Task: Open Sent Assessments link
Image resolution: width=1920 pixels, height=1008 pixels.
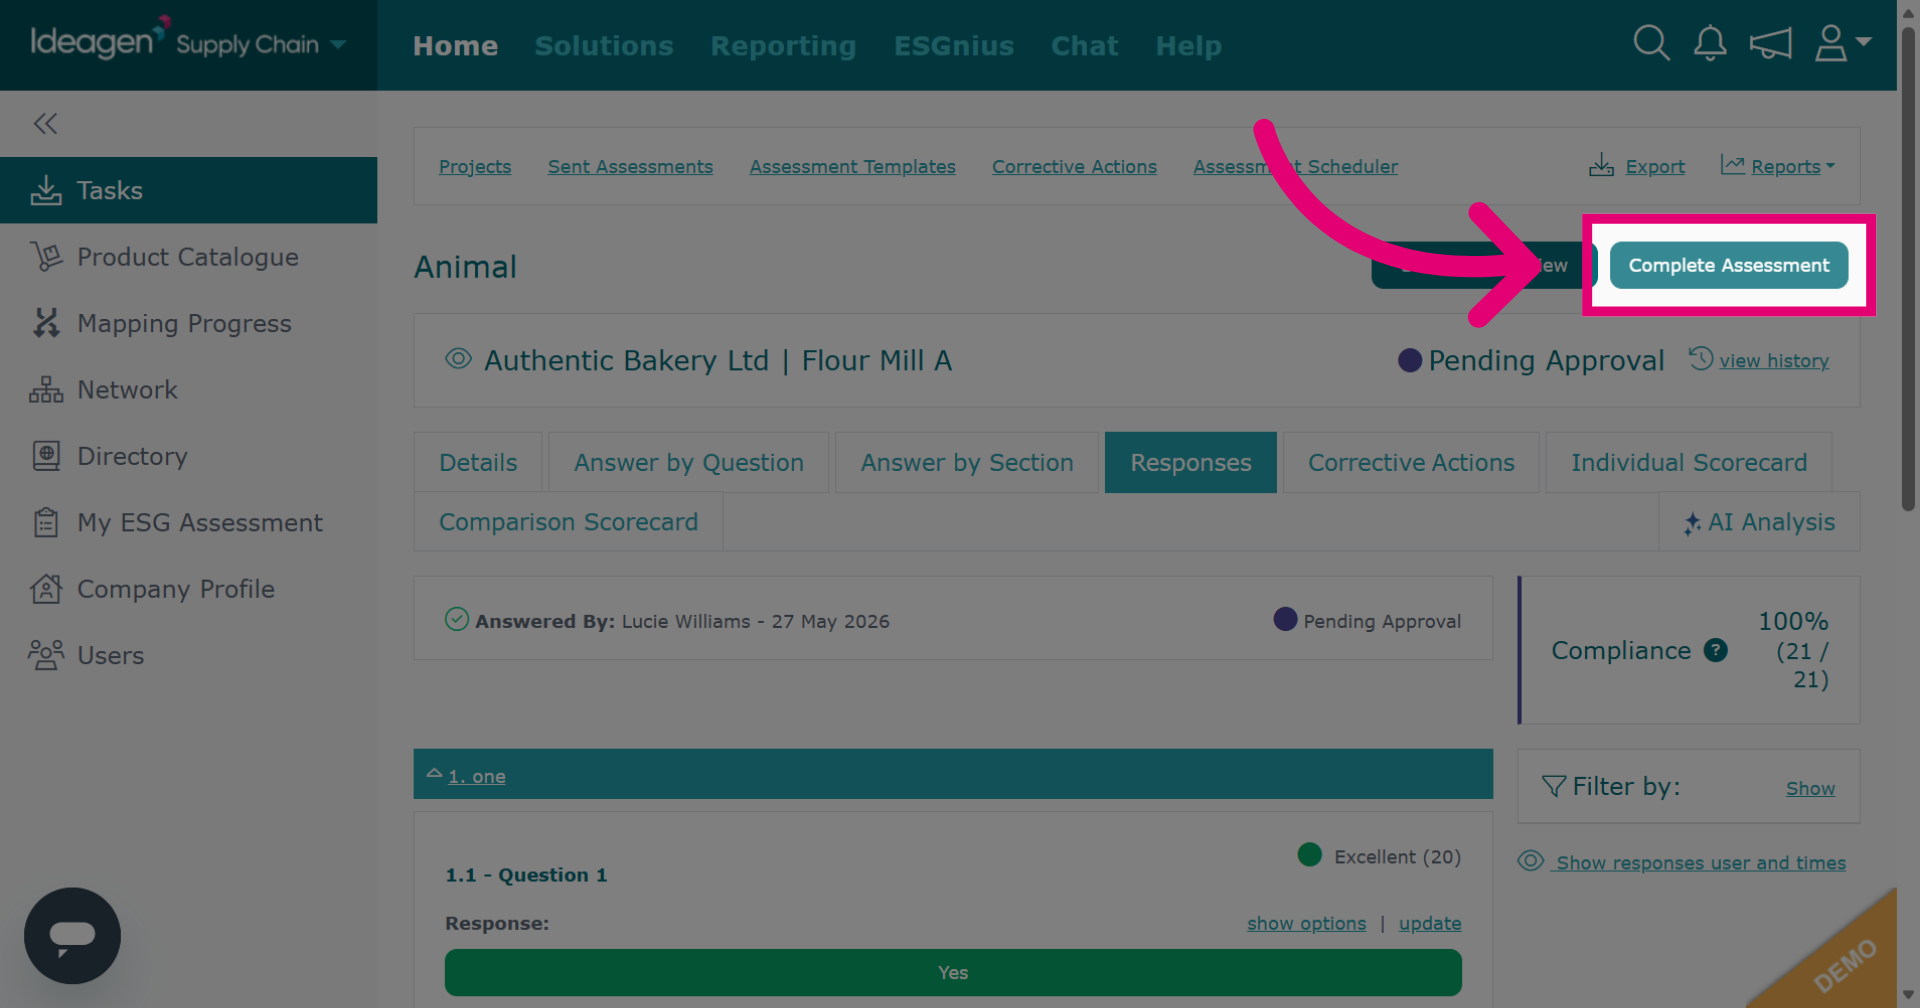Action: click(x=630, y=166)
